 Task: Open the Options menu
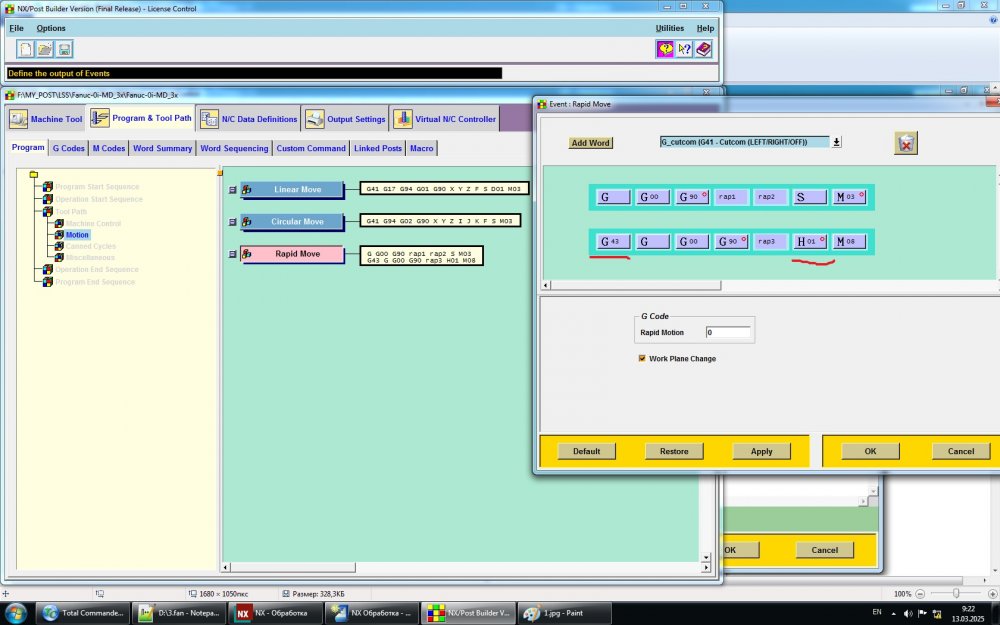point(51,28)
